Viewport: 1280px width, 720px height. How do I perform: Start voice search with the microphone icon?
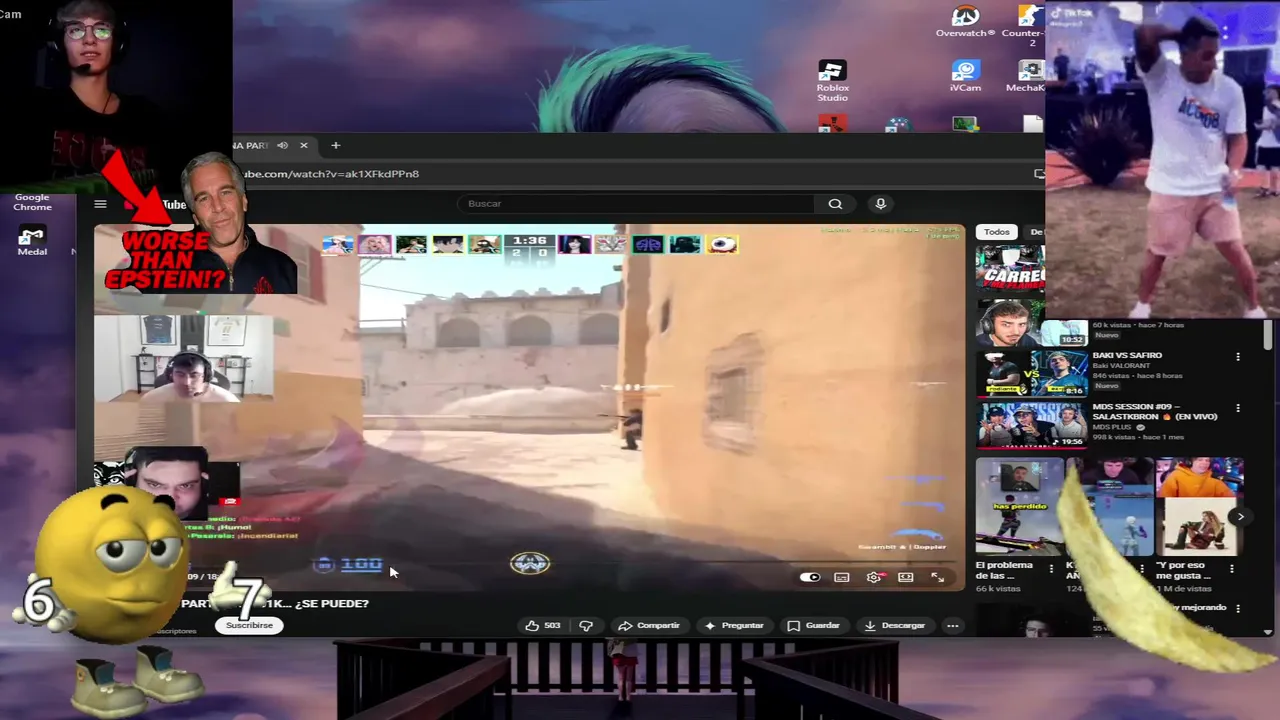(x=880, y=204)
